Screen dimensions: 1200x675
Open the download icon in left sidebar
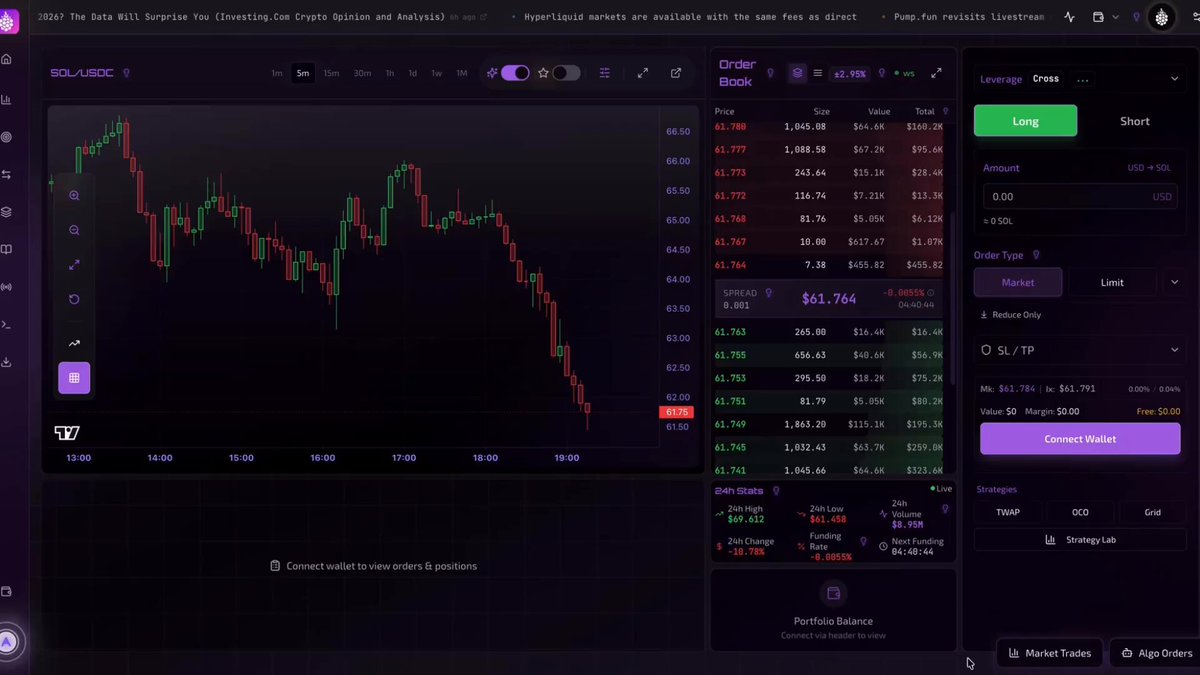[6, 362]
